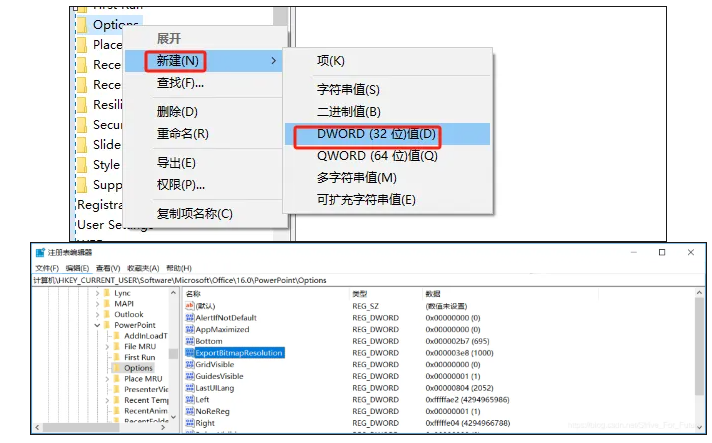Click the First Run key folder icon
The width and height of the screenshot is (712, 443).
(x=117, y=357)
